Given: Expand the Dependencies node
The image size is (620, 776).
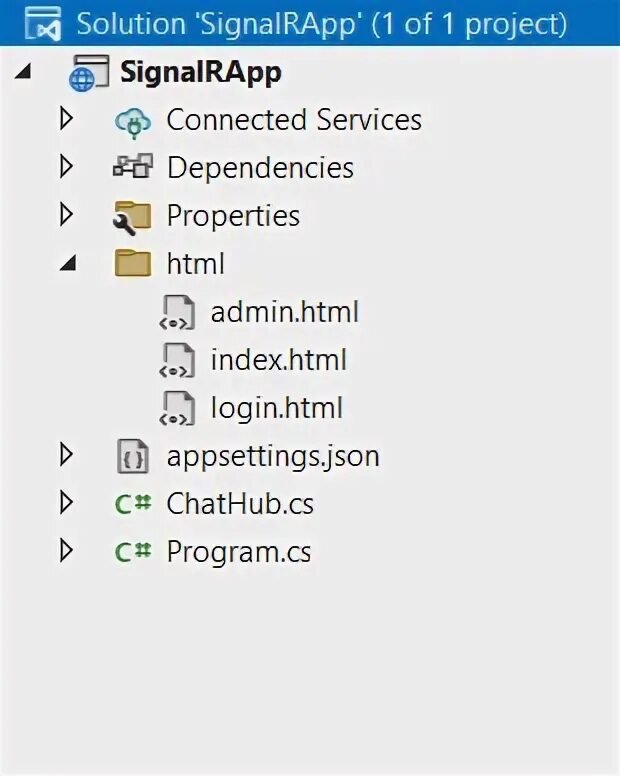Looking at the screenshot, I should pos(66,167).
